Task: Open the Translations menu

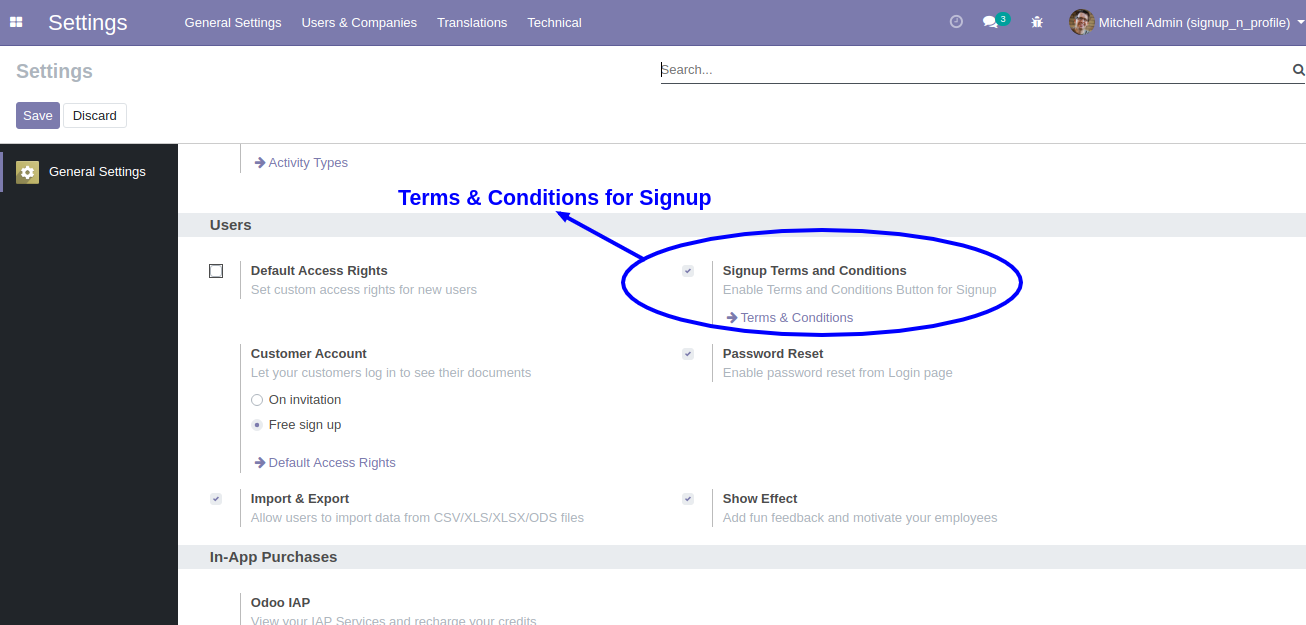Action: click(x=472, y=22)
